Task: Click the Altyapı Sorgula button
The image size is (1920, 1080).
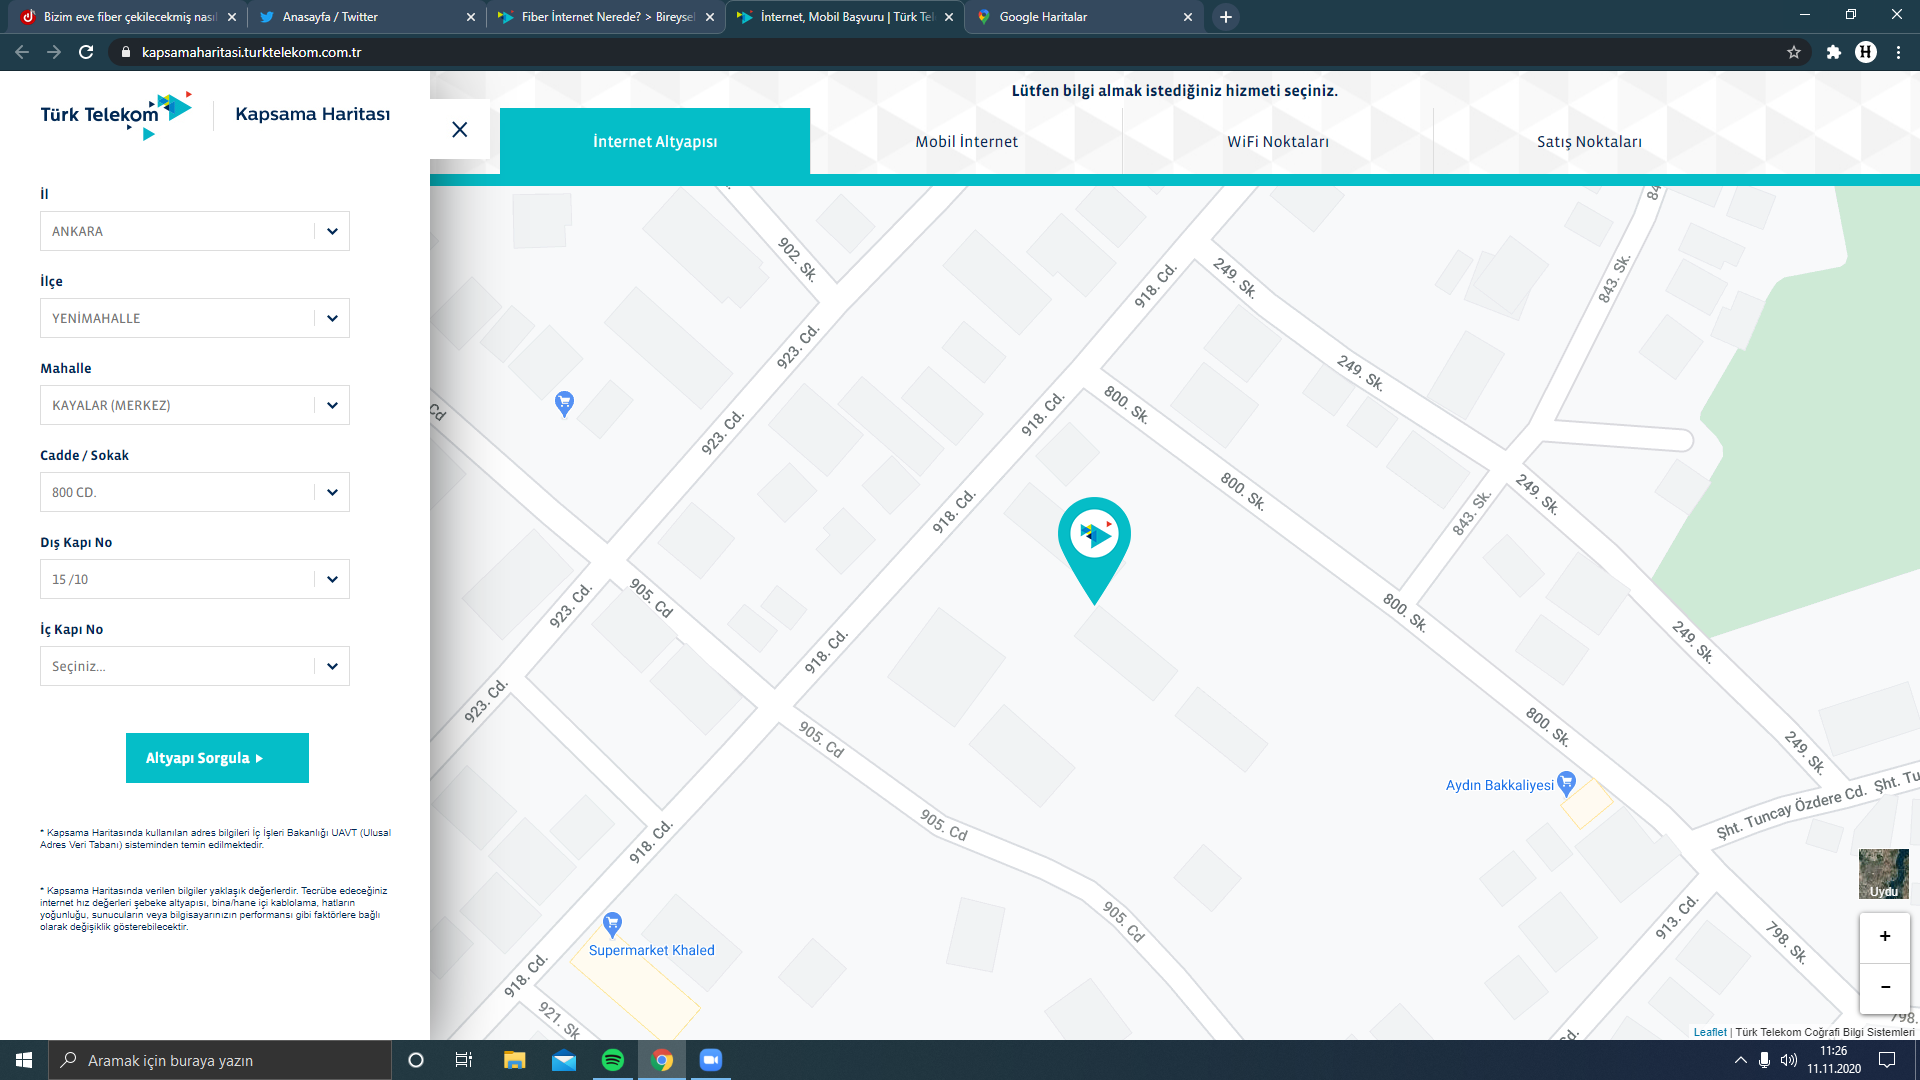Action: [x=217, y=758]
